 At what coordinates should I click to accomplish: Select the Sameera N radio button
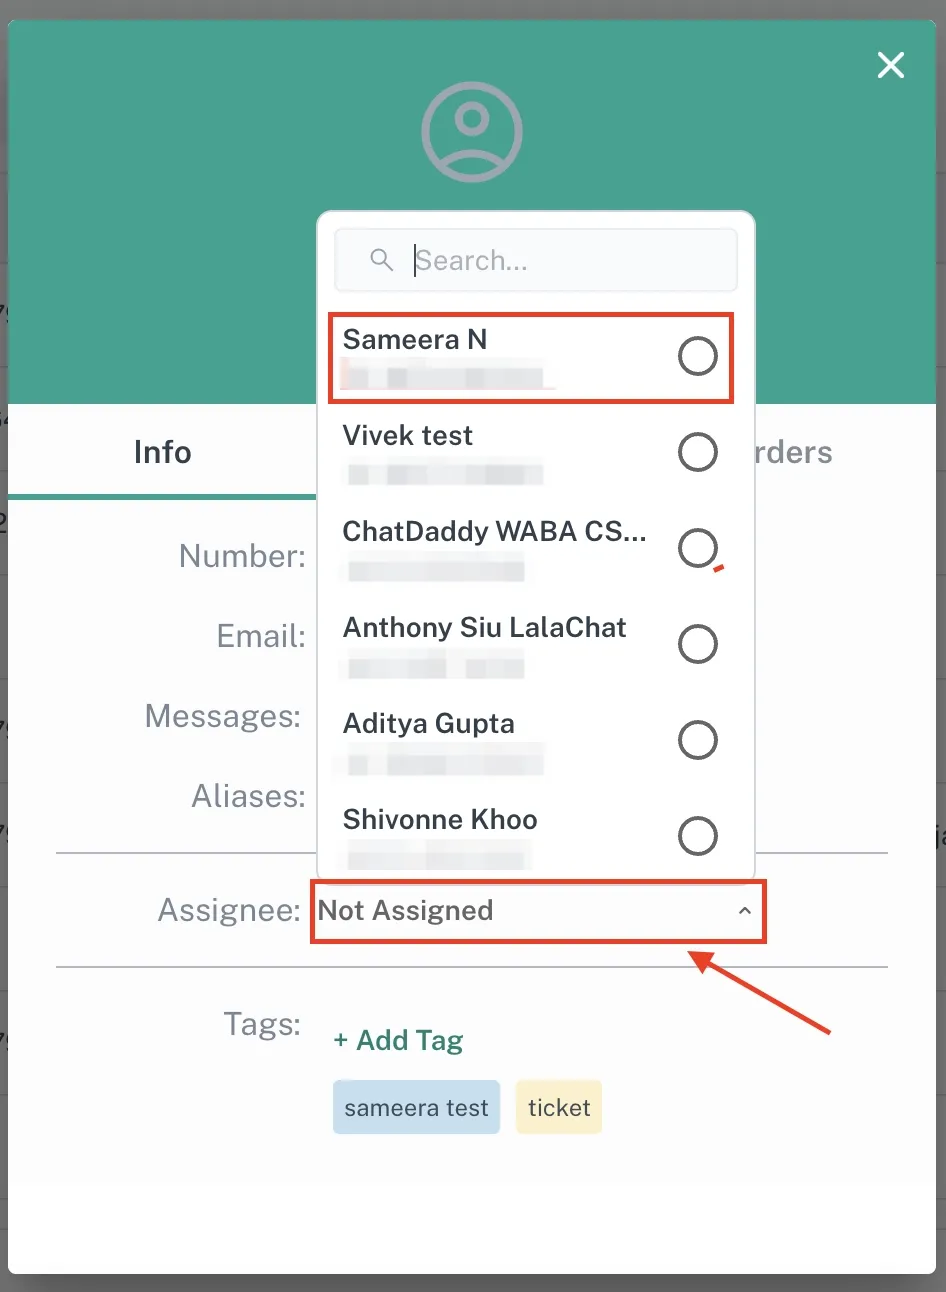click(697, 356)
